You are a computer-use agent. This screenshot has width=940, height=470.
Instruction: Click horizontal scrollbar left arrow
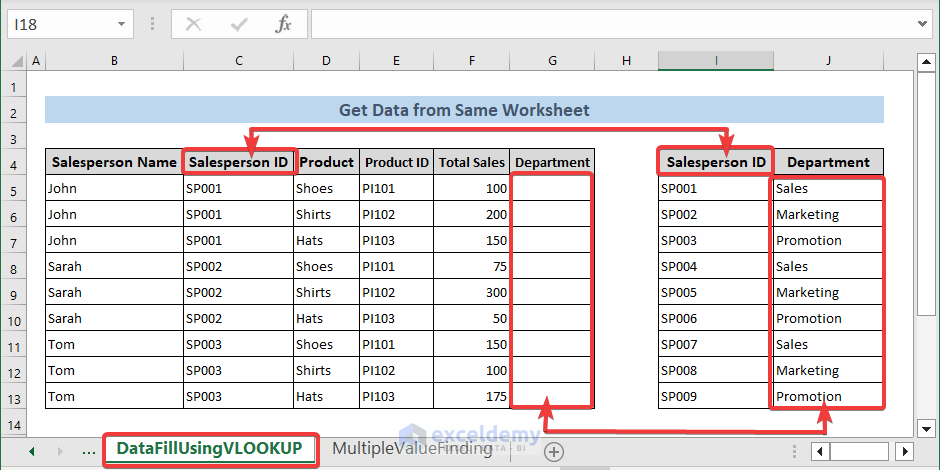tap(820, 451)
